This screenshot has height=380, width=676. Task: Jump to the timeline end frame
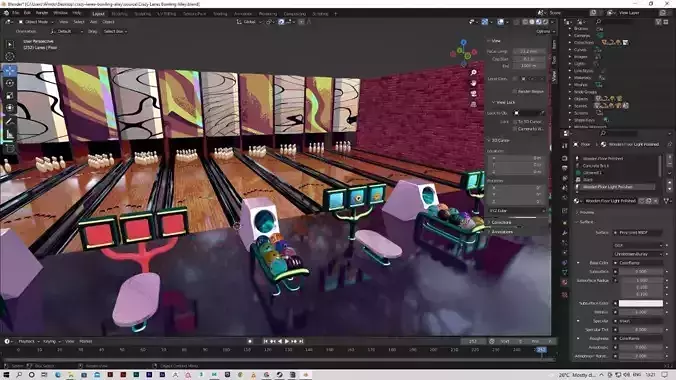(x=301, y=341)
